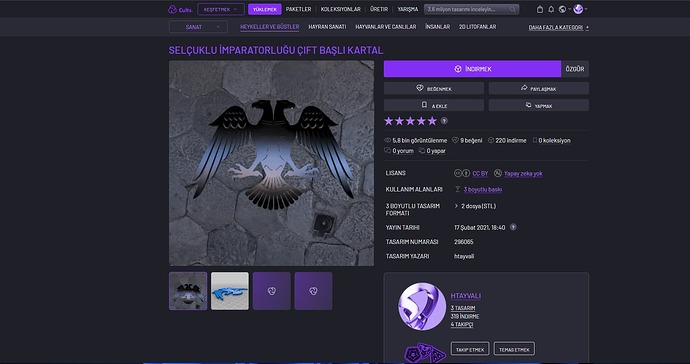Open the Üretir menu item
The image size is (690, 364).
(379, 9)
